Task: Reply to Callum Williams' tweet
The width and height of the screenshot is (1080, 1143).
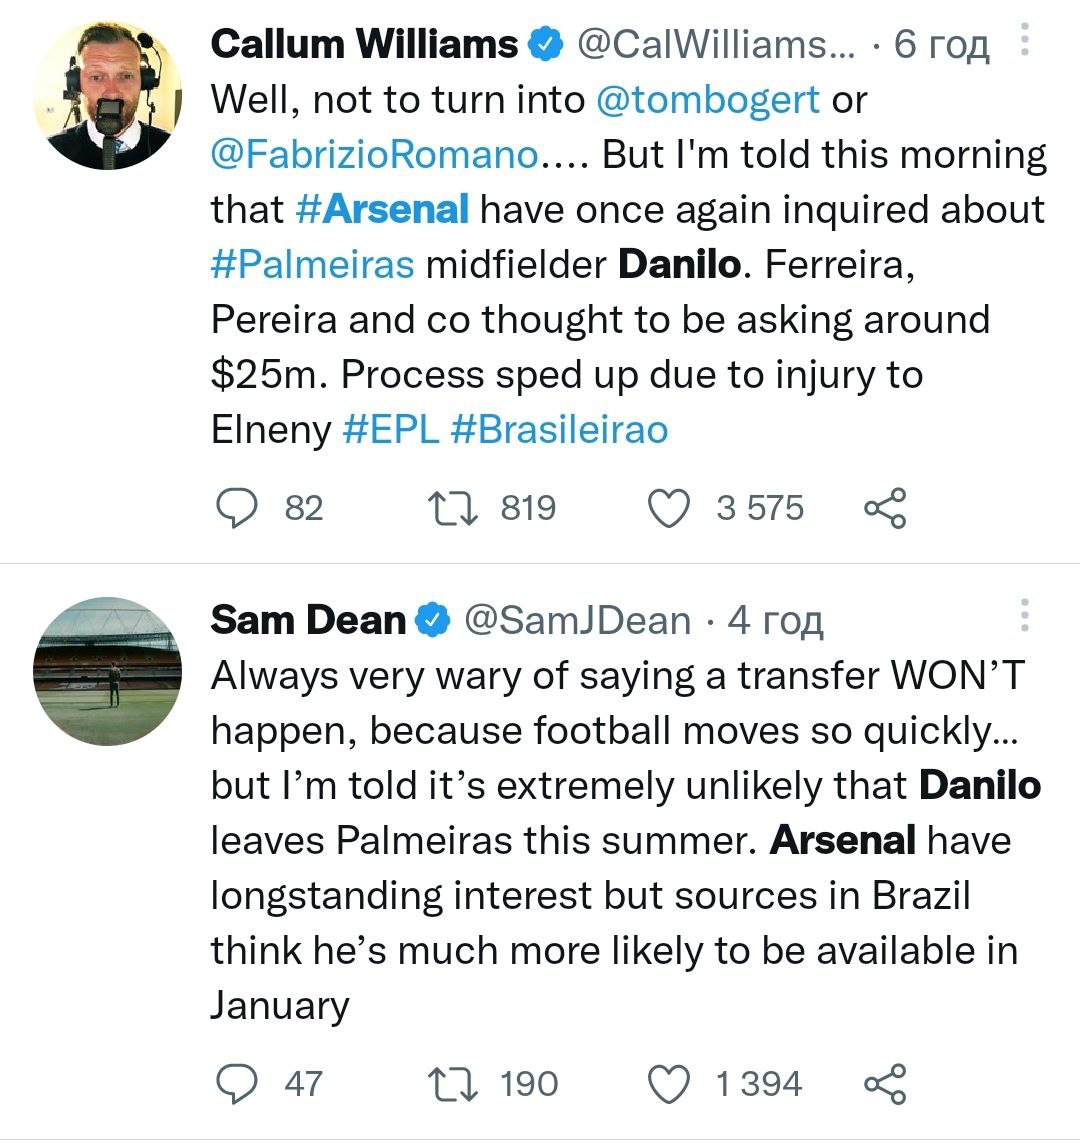Action: tap(239, 508)
